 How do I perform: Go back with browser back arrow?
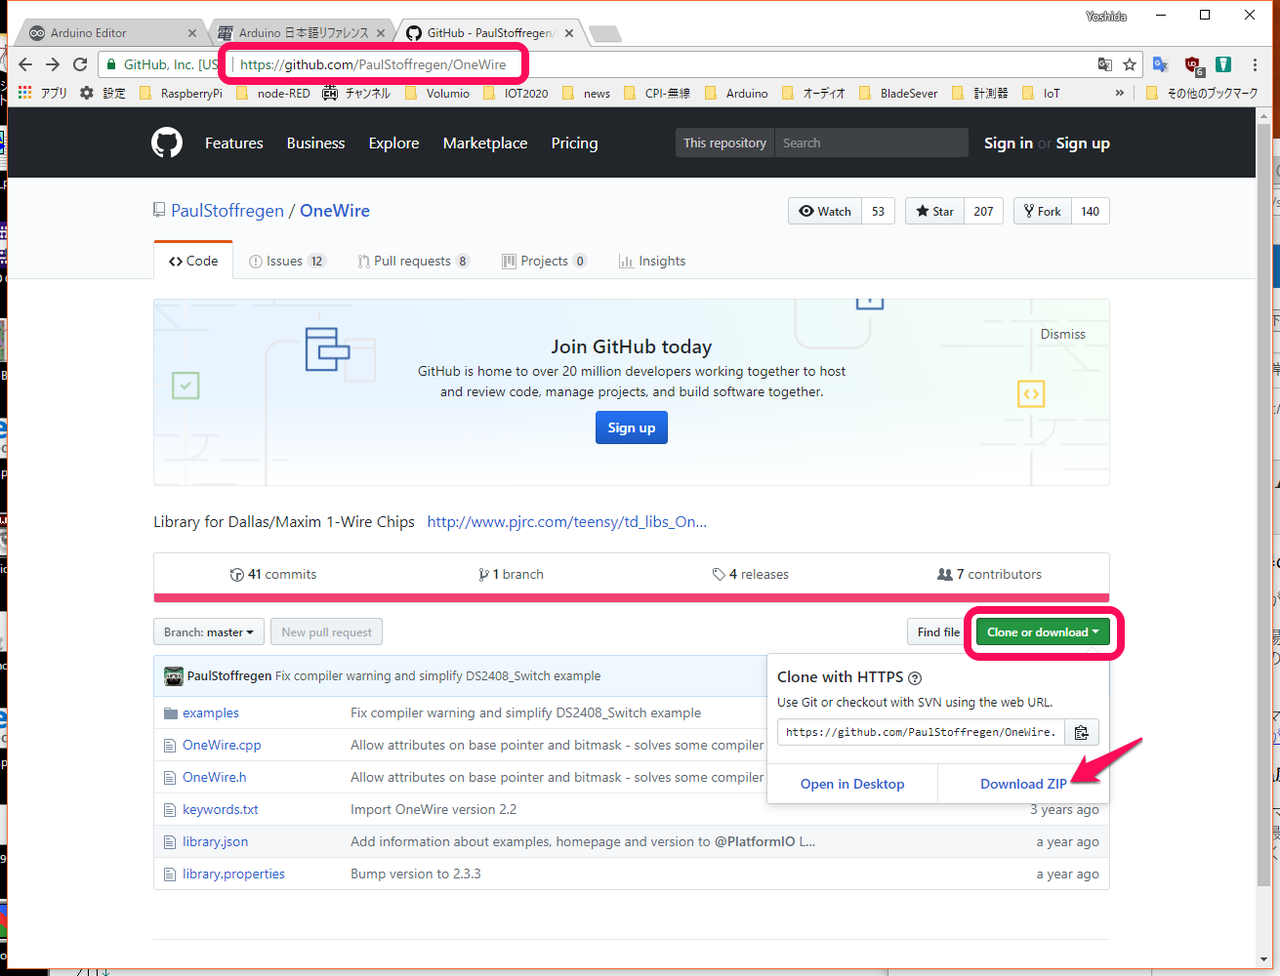(x=26, y=64)
